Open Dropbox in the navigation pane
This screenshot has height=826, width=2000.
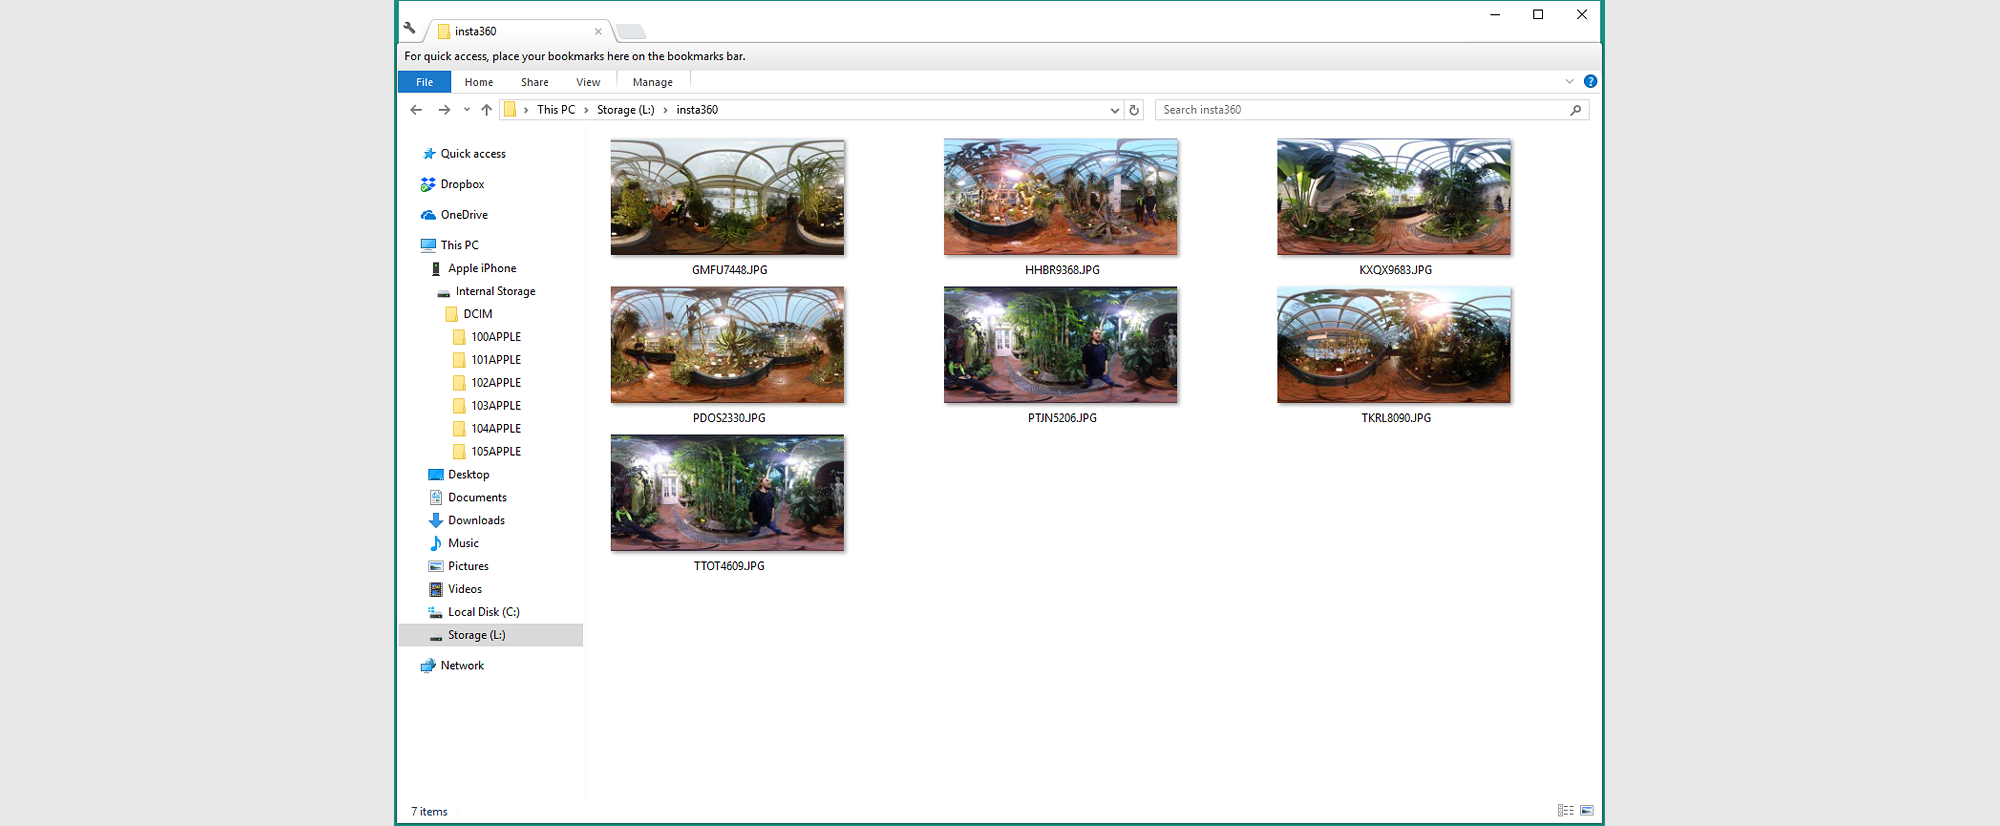point(452,184)
